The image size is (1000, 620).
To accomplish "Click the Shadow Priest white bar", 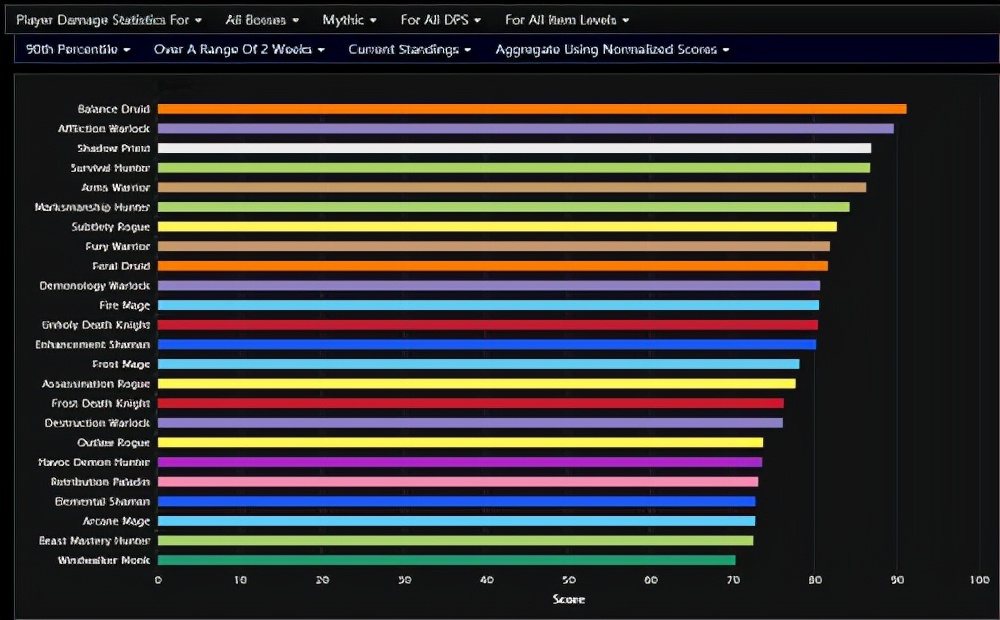I will [x=514, y=148].
